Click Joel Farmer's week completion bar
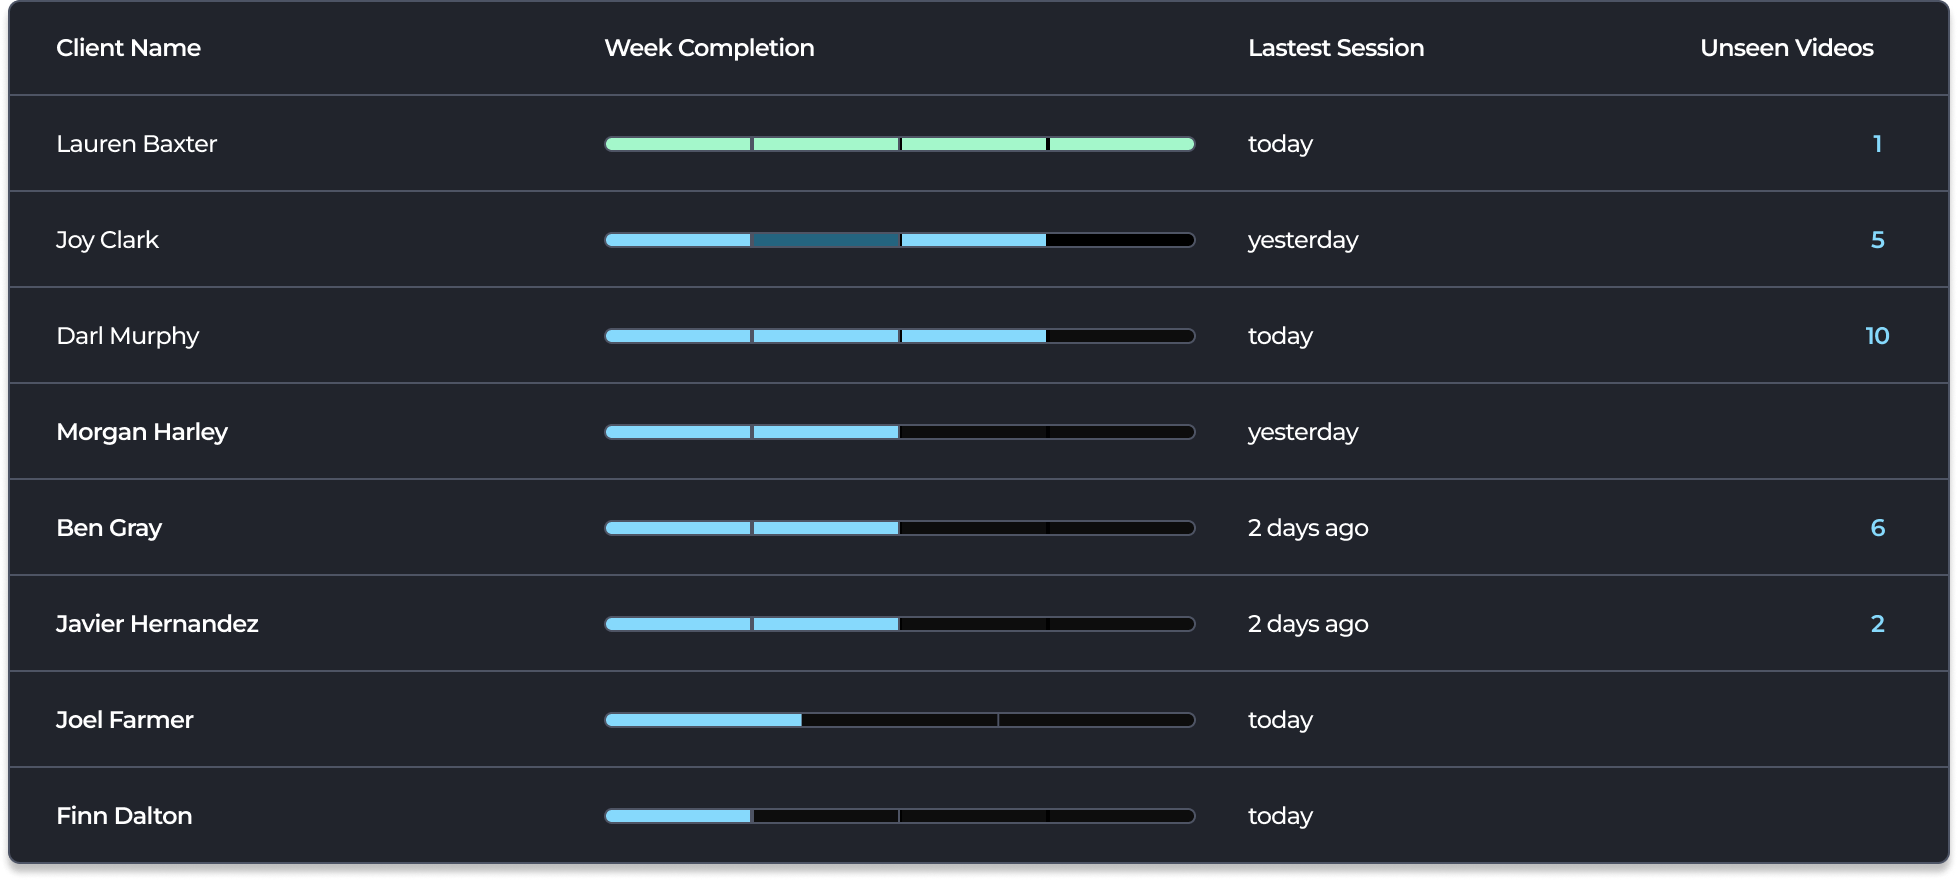1958x880 pixels. [900, 720]
